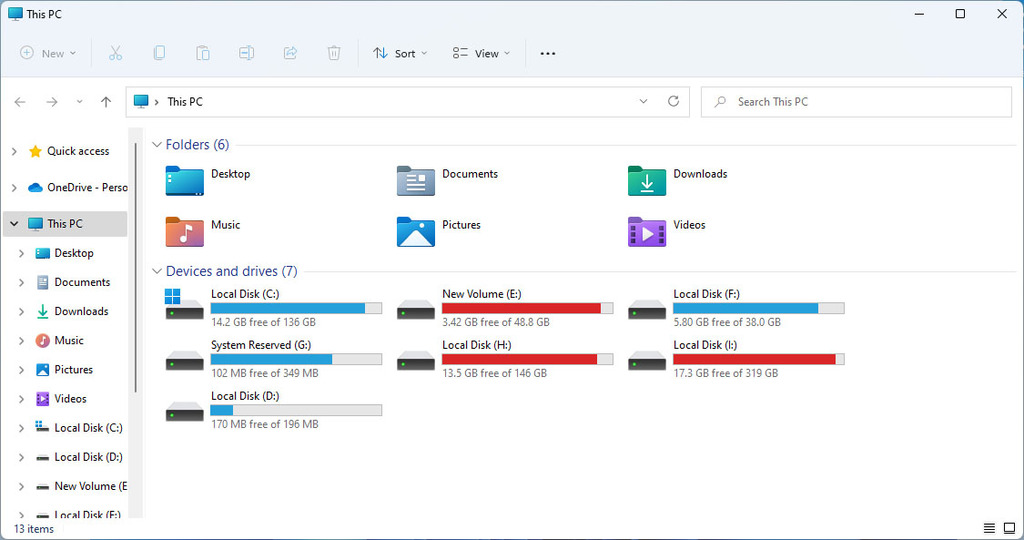The width and height of the screenshot is (1024, 540).
Task: Select Local Disk (C:) drive icon
Action: point(185,304)
